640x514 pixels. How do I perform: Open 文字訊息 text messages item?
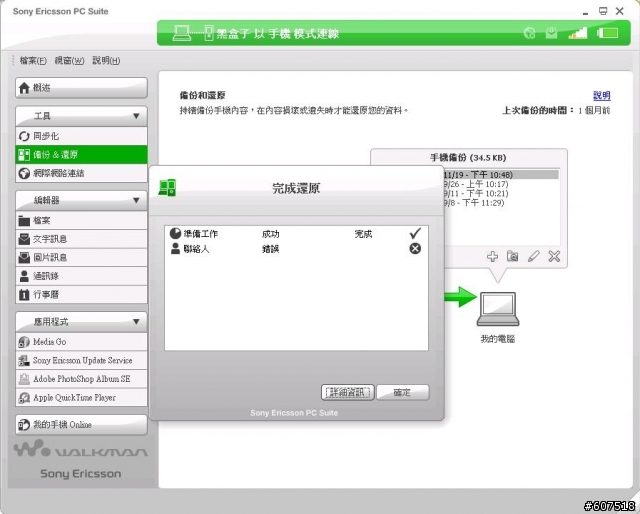81,239
